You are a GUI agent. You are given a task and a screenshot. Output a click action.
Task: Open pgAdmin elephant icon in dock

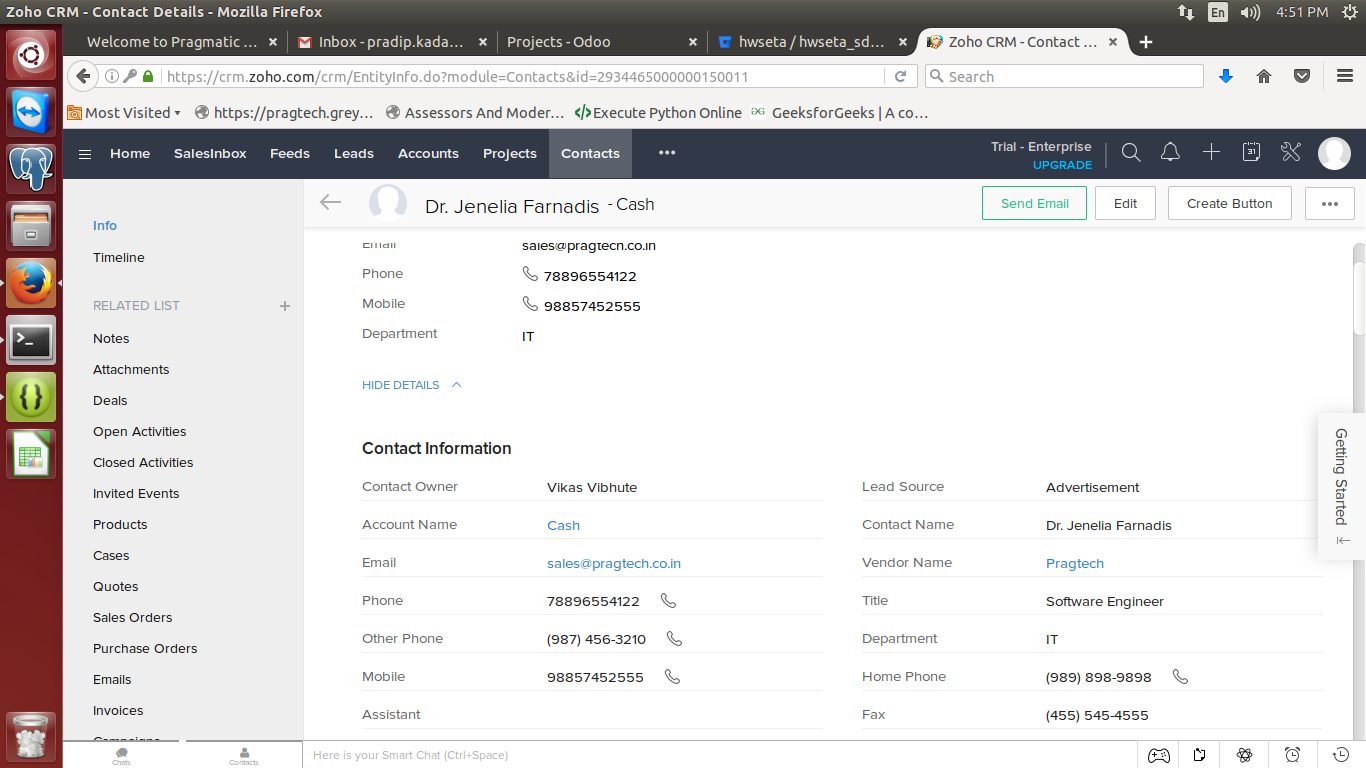tap(32, 167)
